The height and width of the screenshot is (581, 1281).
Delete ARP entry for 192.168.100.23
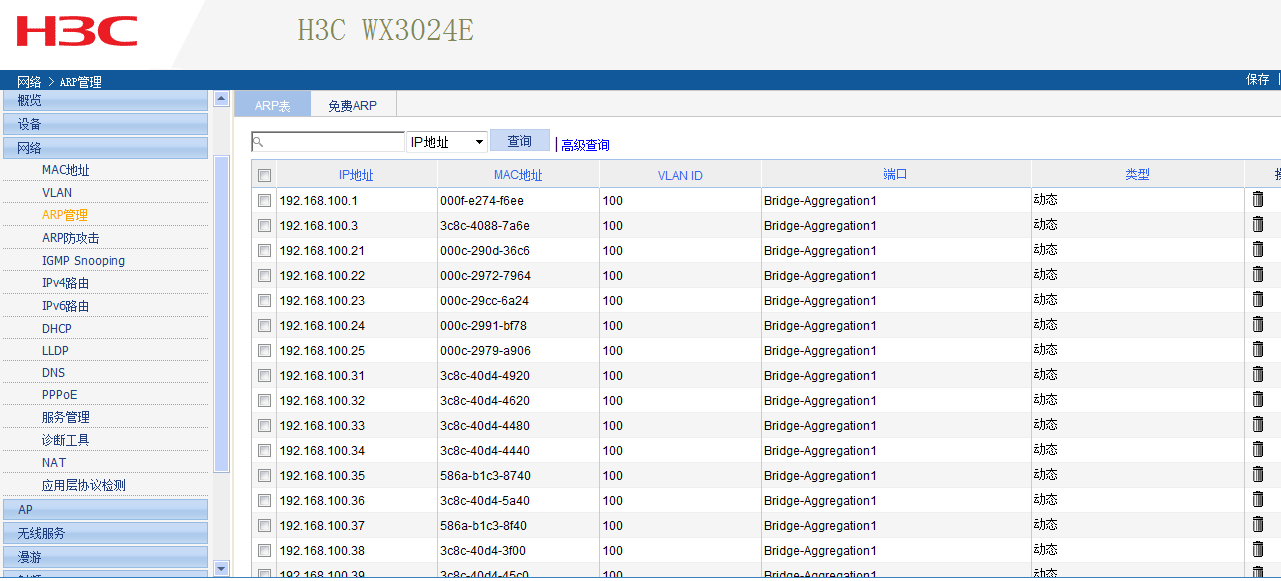pos(1258,299)
